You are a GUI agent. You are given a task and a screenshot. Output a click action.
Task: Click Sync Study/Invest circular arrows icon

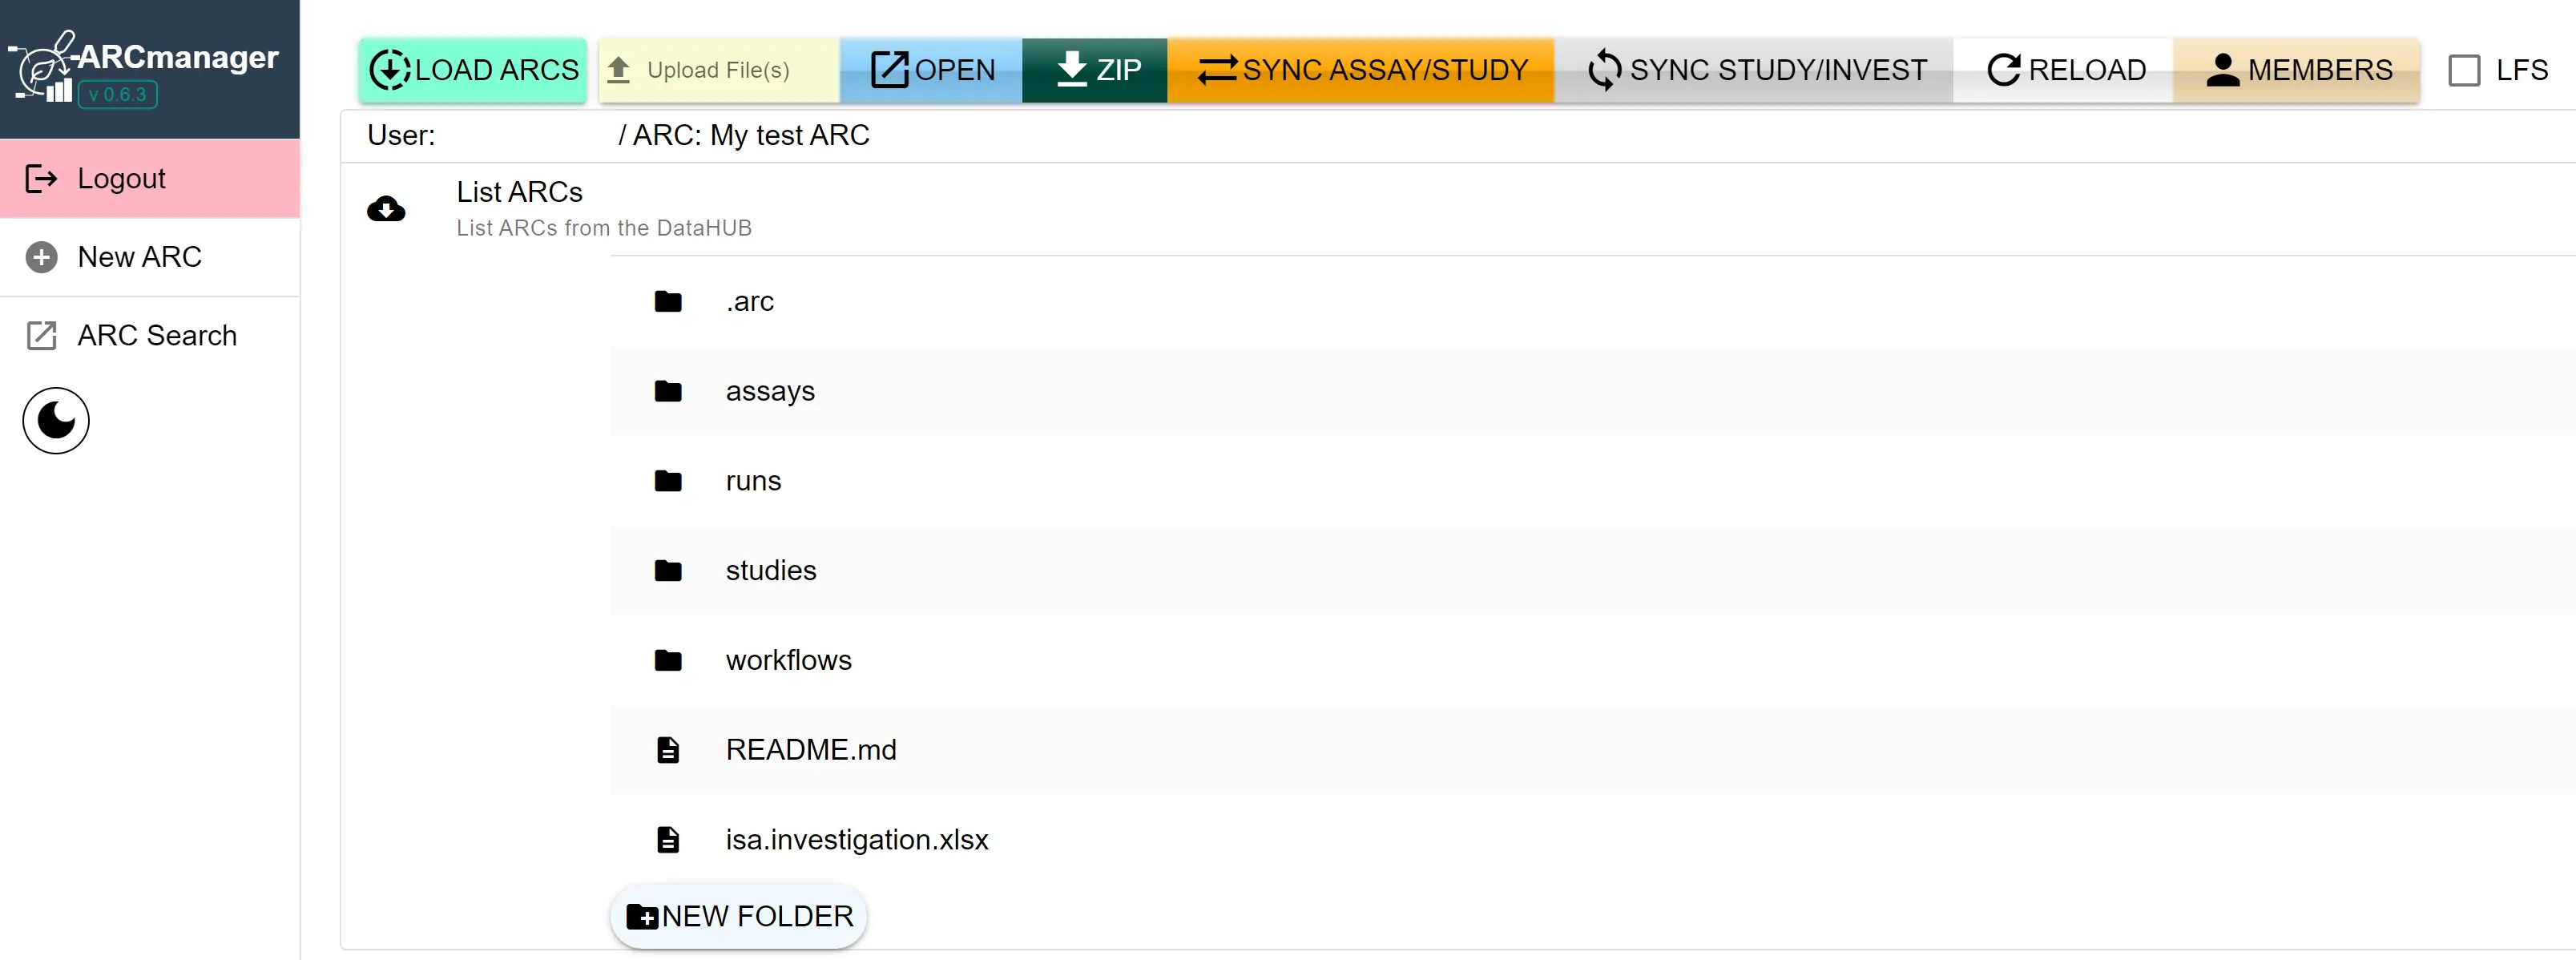pyautogui.click(x=1604, y=70)
